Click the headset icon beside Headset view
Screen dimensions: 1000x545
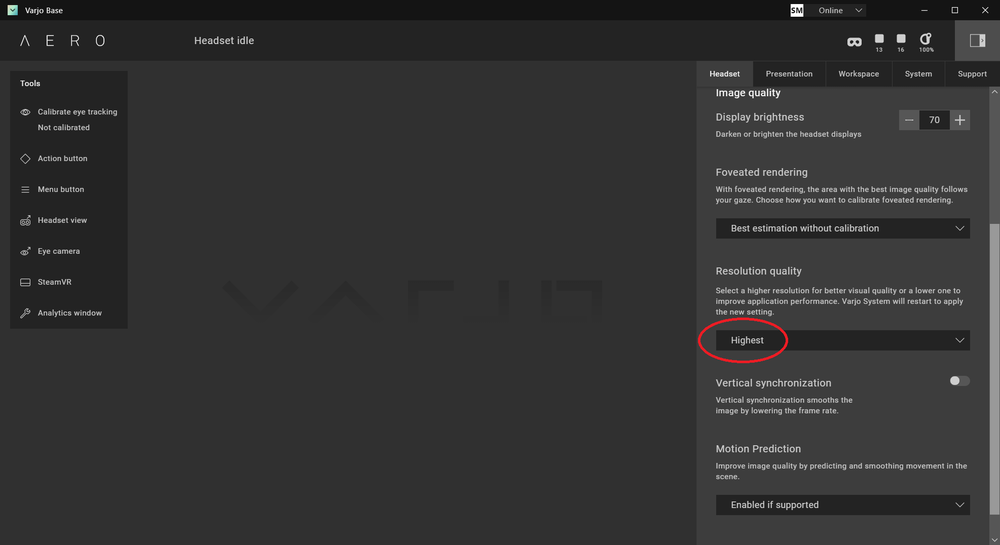[25, 221]
